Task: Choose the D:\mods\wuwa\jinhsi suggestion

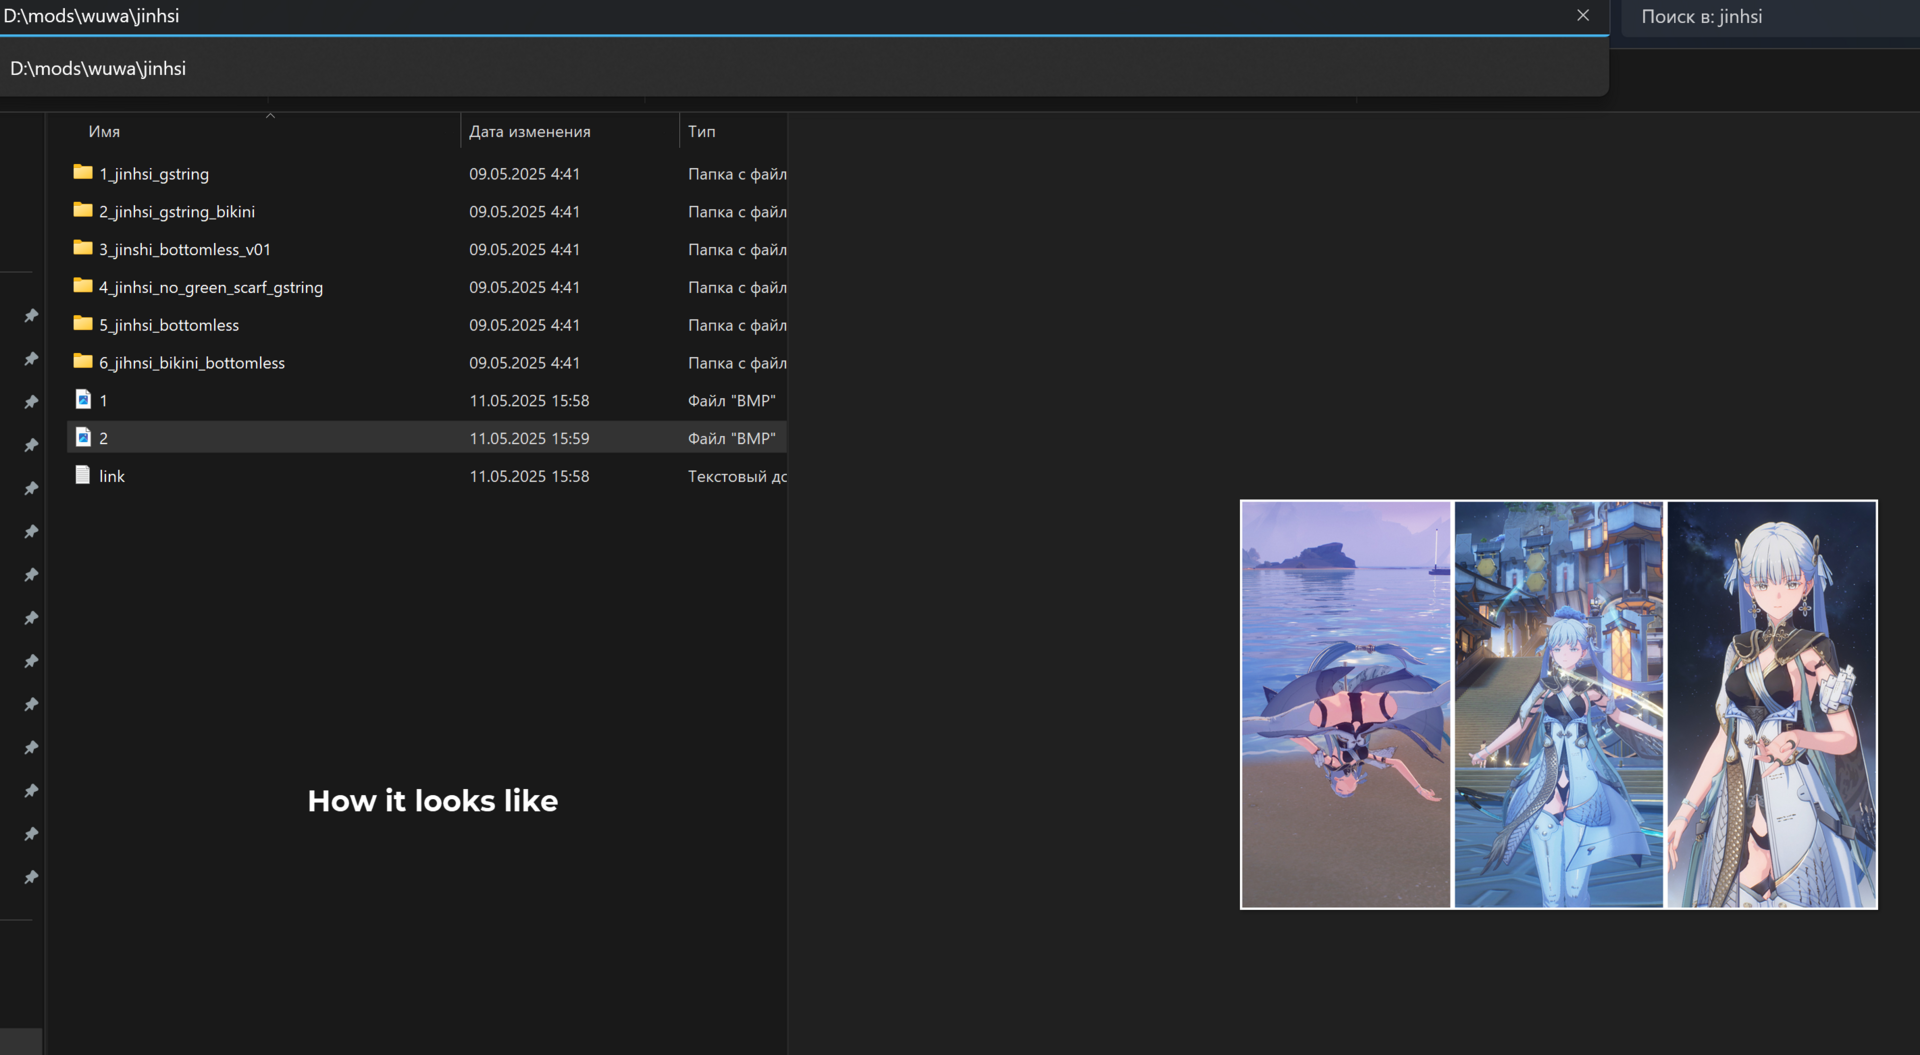Action: click(804, 68)
